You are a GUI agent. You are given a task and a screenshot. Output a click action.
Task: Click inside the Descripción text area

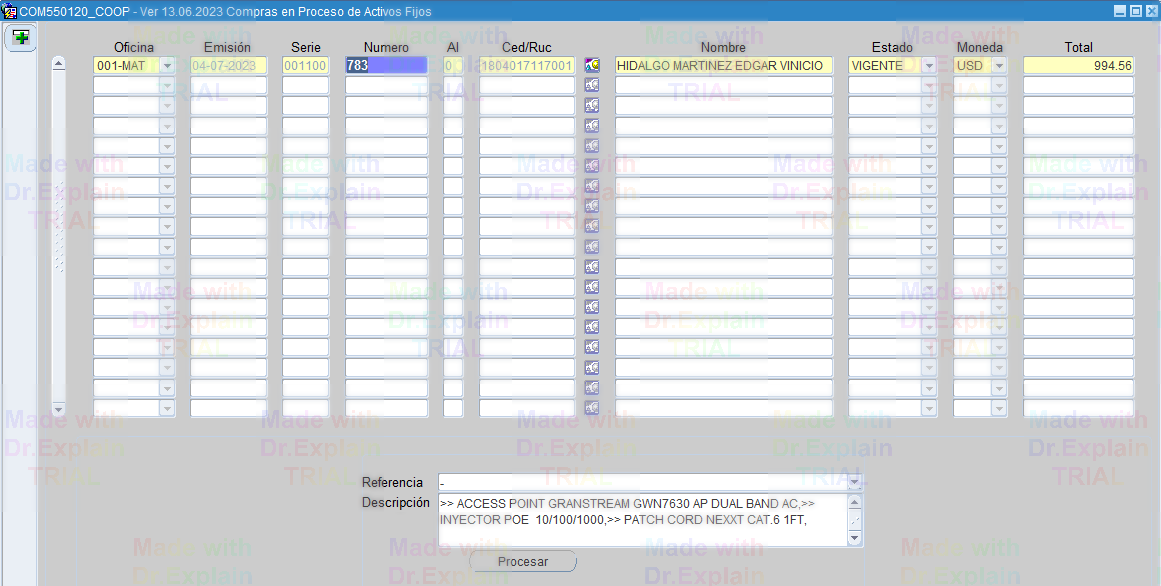coord(642,520)
